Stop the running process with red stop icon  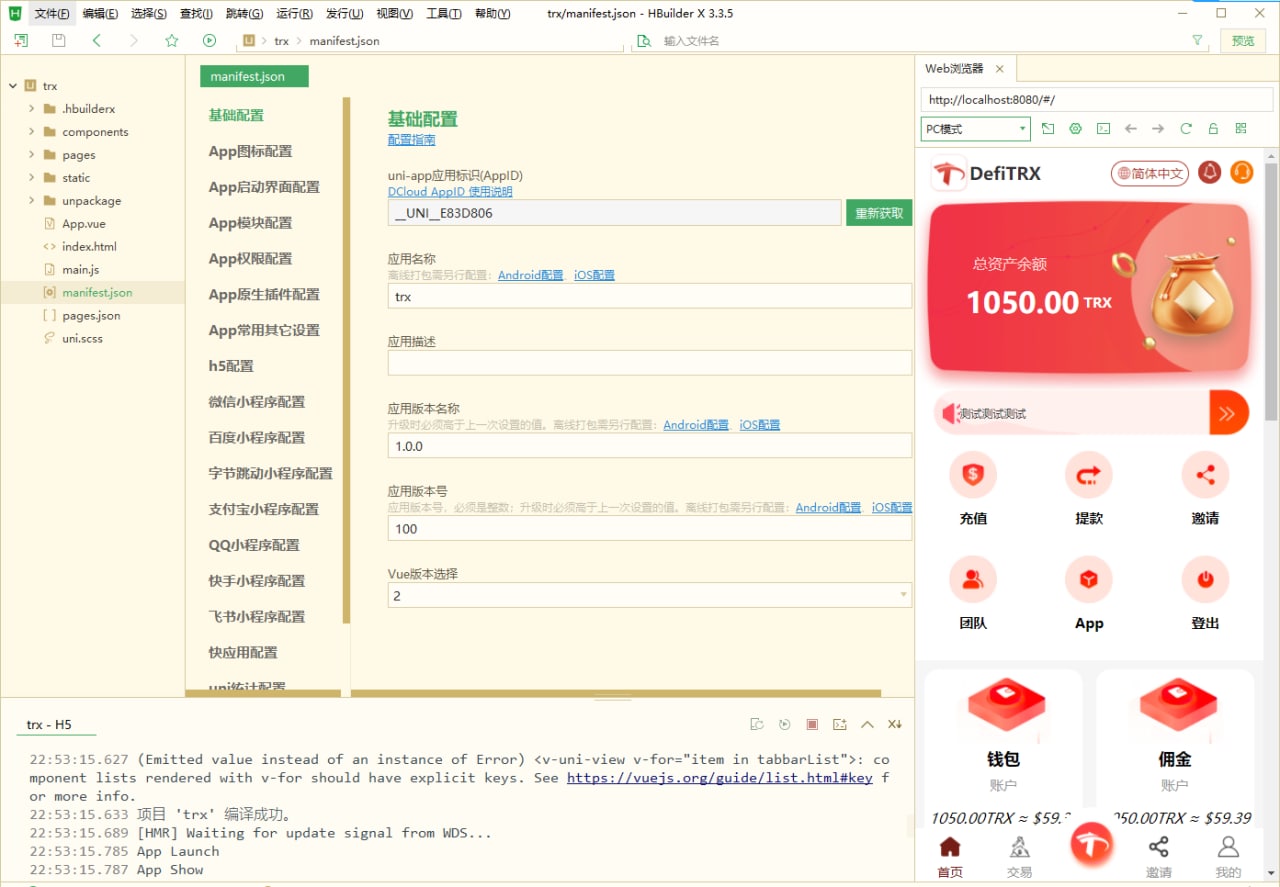[811, 724]
